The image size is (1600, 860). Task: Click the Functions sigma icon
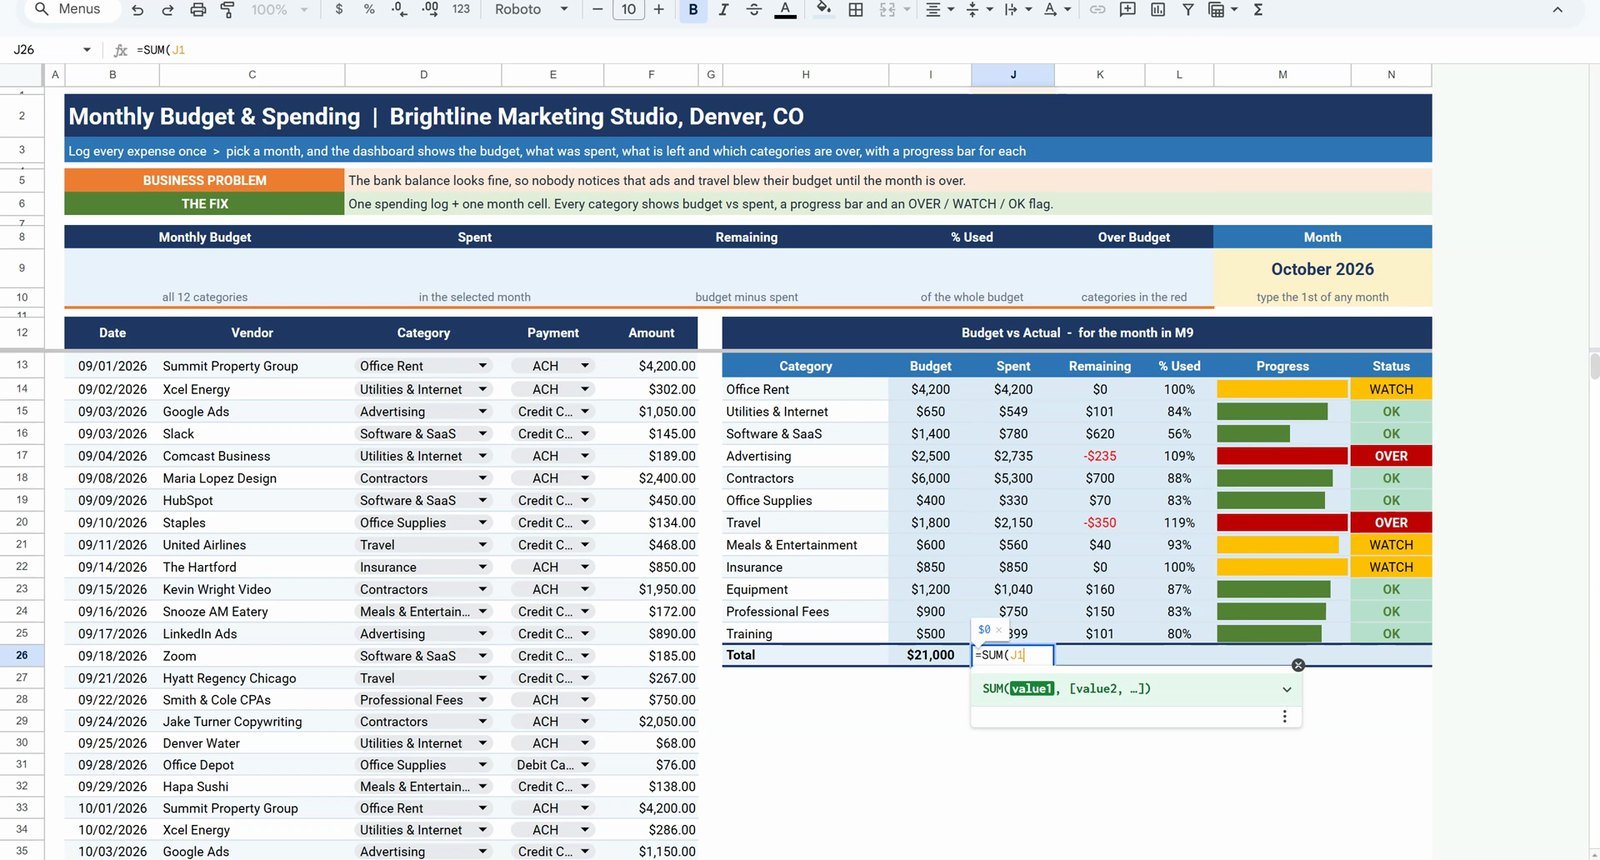[1258, 10]
